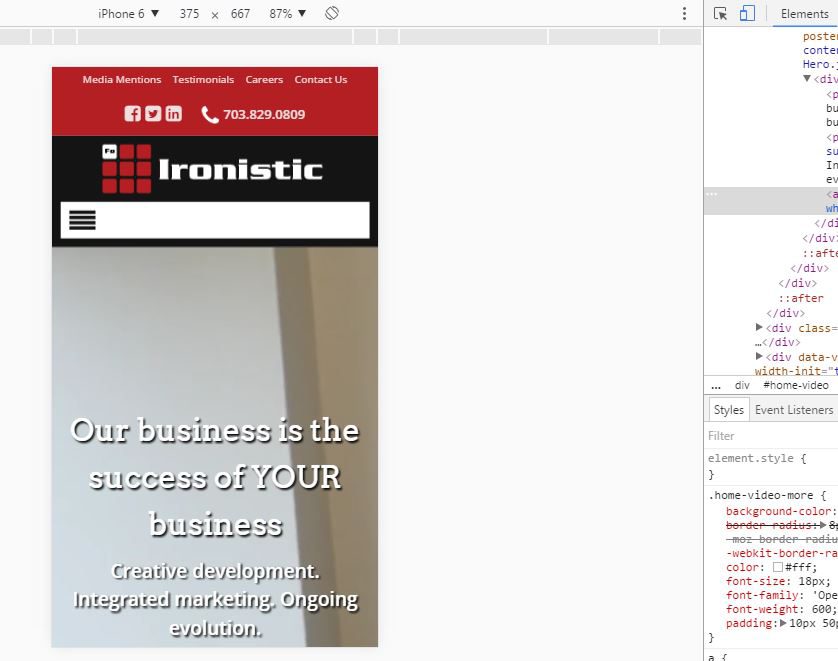Open the Testimonials link
The width and height of the screenshot is (838, 661).
[x=203, y=80]
